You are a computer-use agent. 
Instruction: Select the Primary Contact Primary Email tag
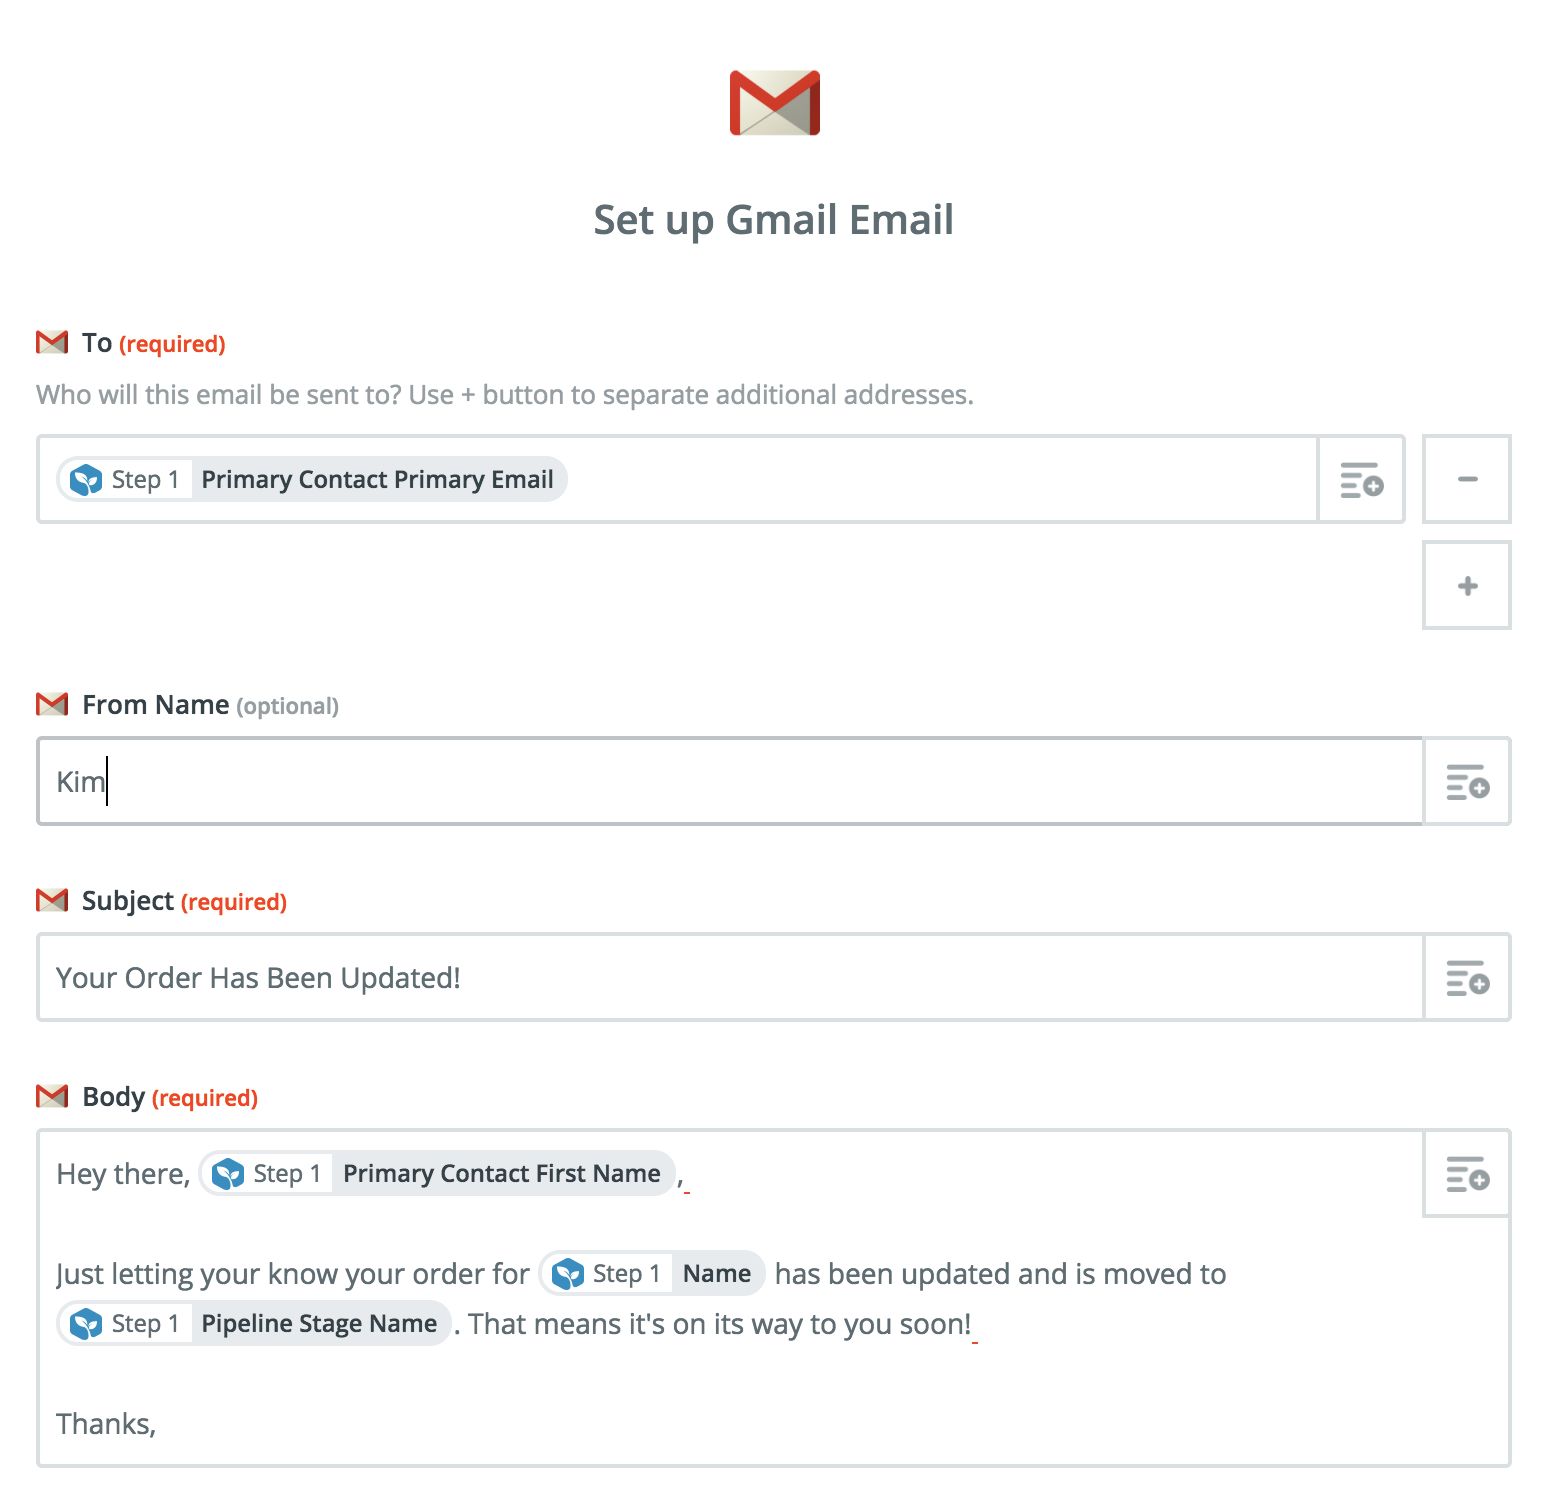313,480
